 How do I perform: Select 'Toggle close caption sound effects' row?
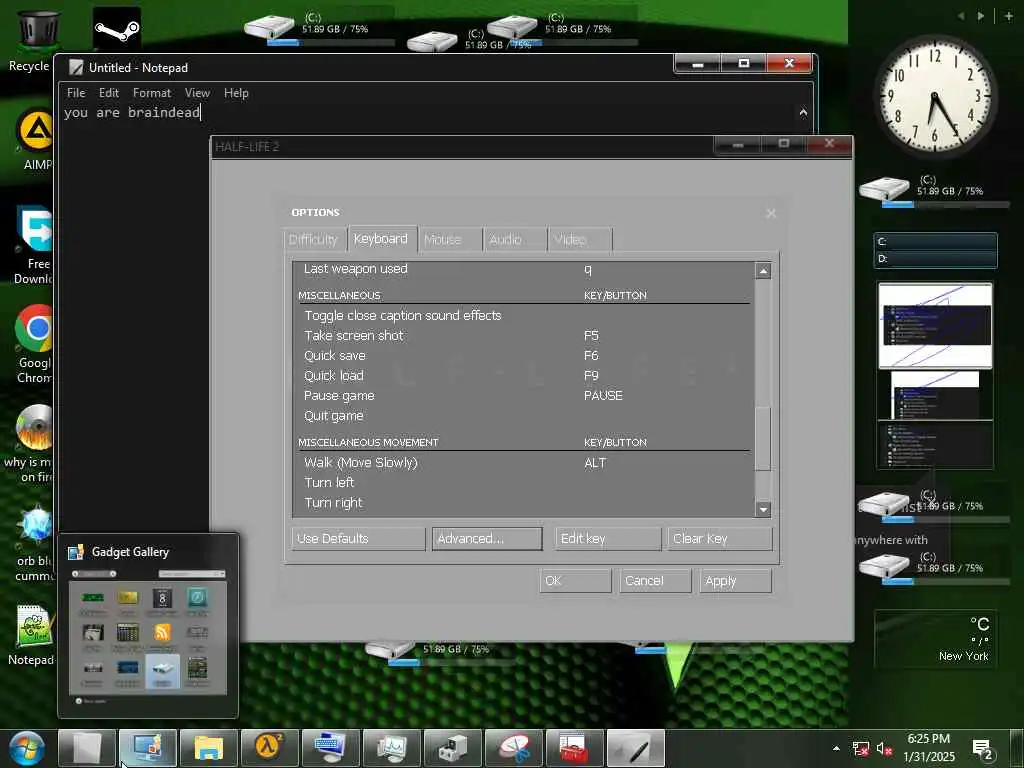pyautogui.click(x=523, y=315)
